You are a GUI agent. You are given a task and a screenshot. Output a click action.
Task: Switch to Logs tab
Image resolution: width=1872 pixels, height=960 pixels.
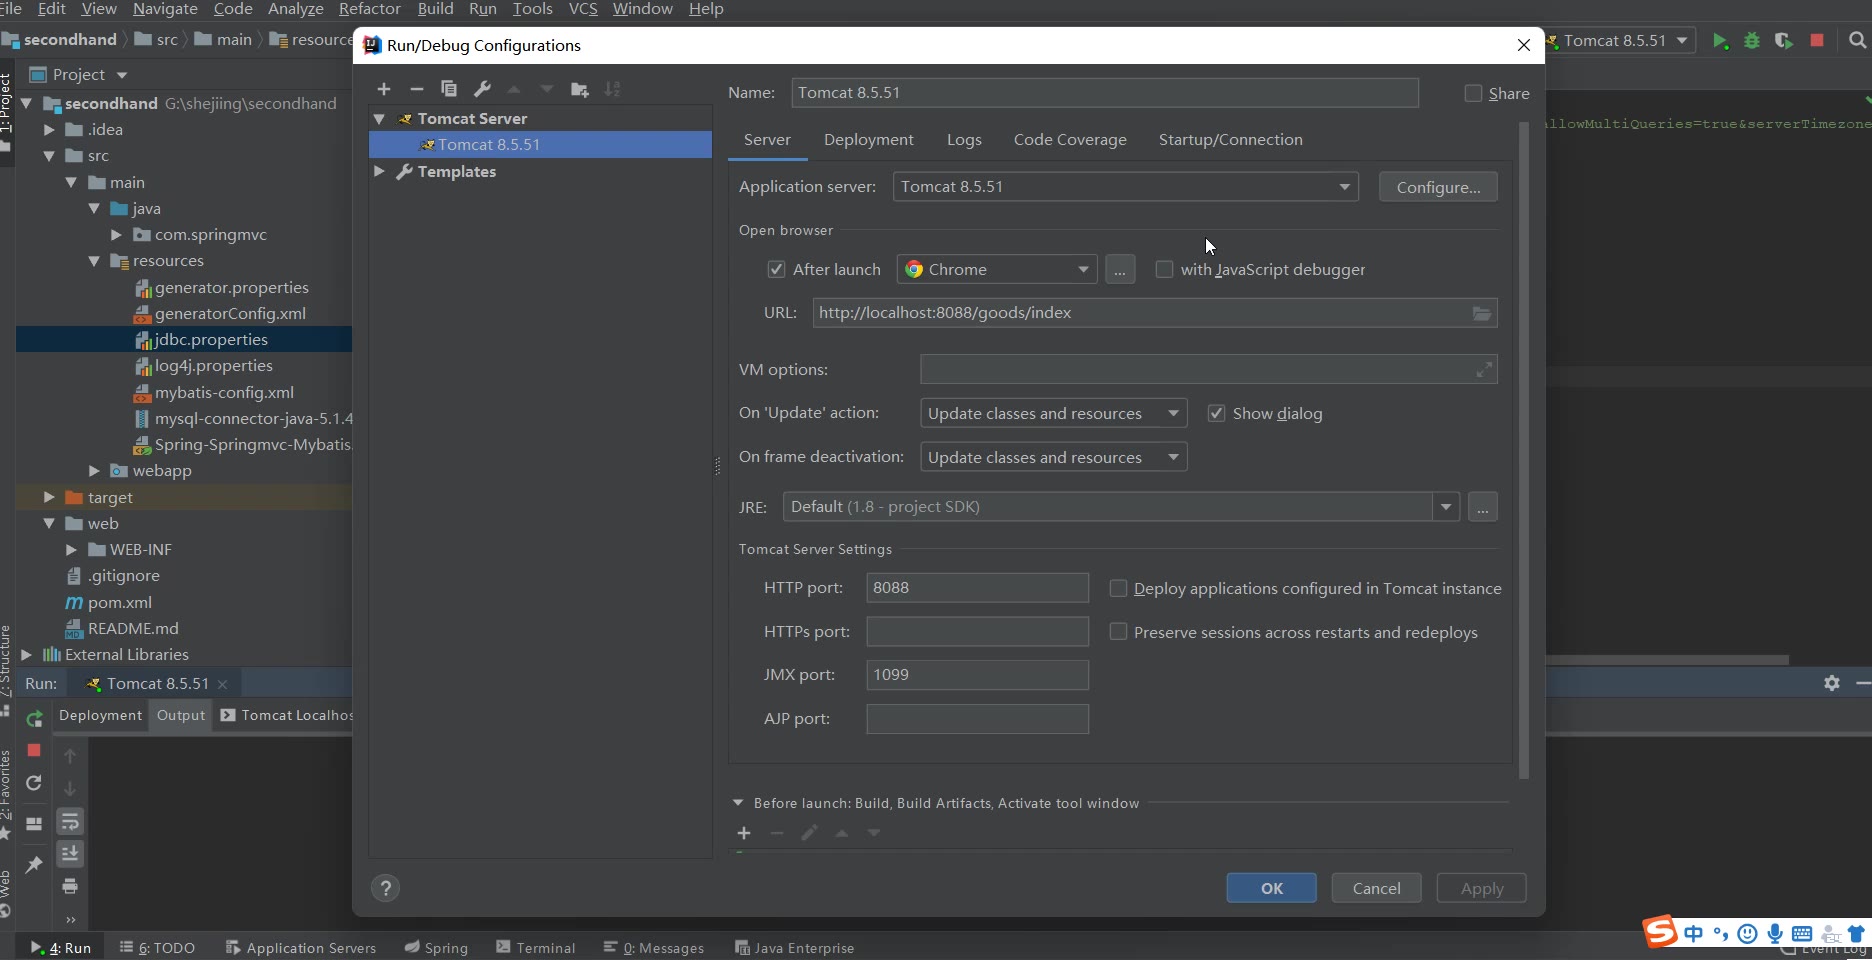tap(964, 140)
